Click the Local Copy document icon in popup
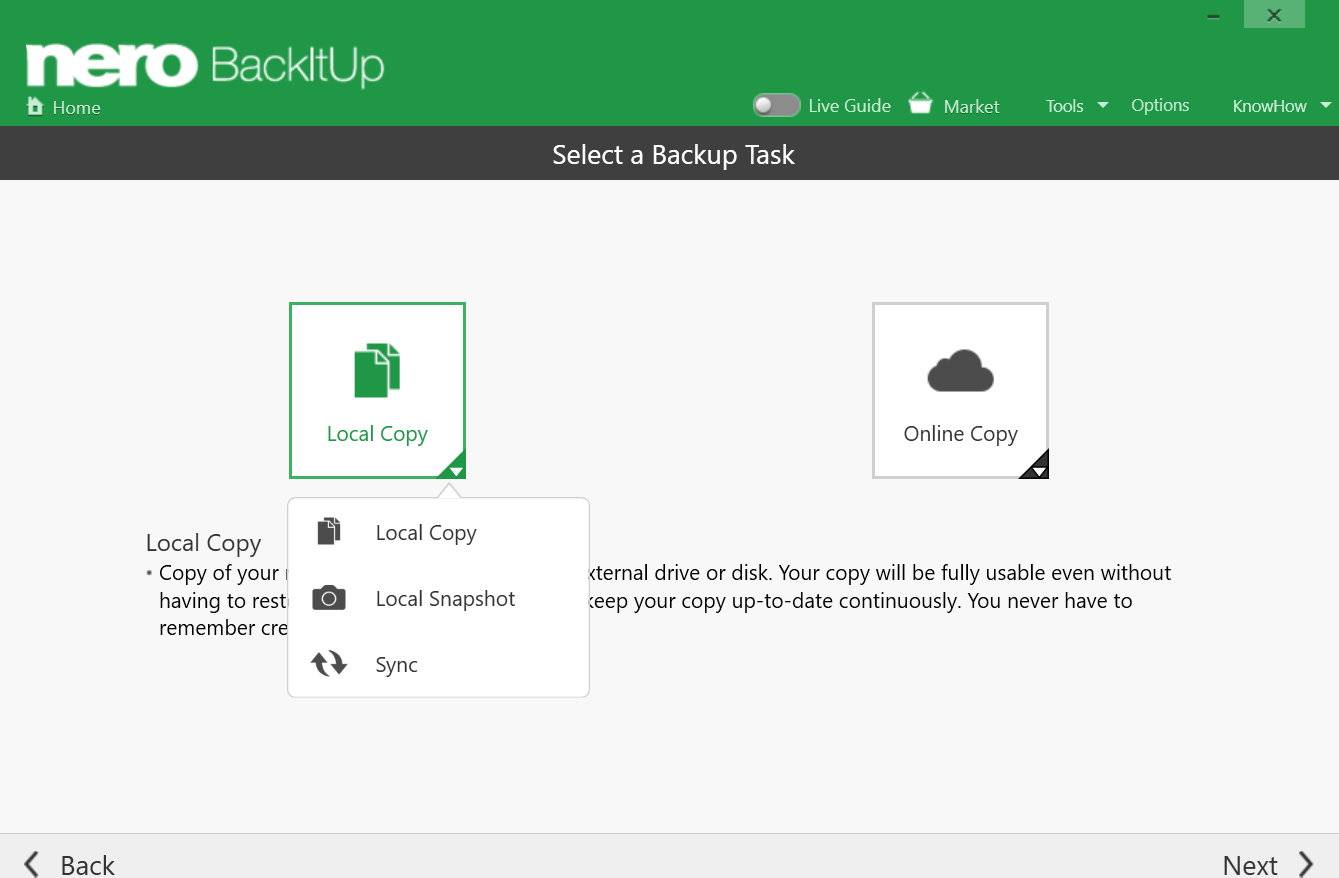 pos(329,532)
